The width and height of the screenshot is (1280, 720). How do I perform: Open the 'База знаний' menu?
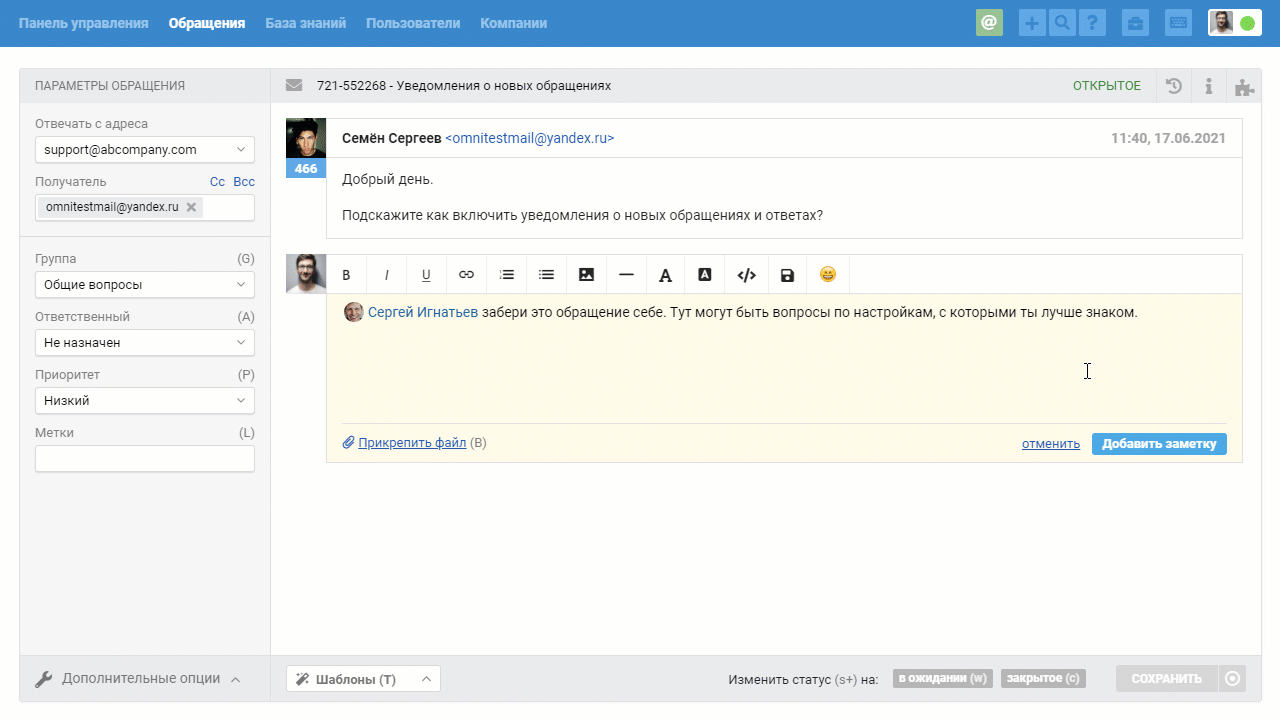pyautogui.click(x=306, y=23)
